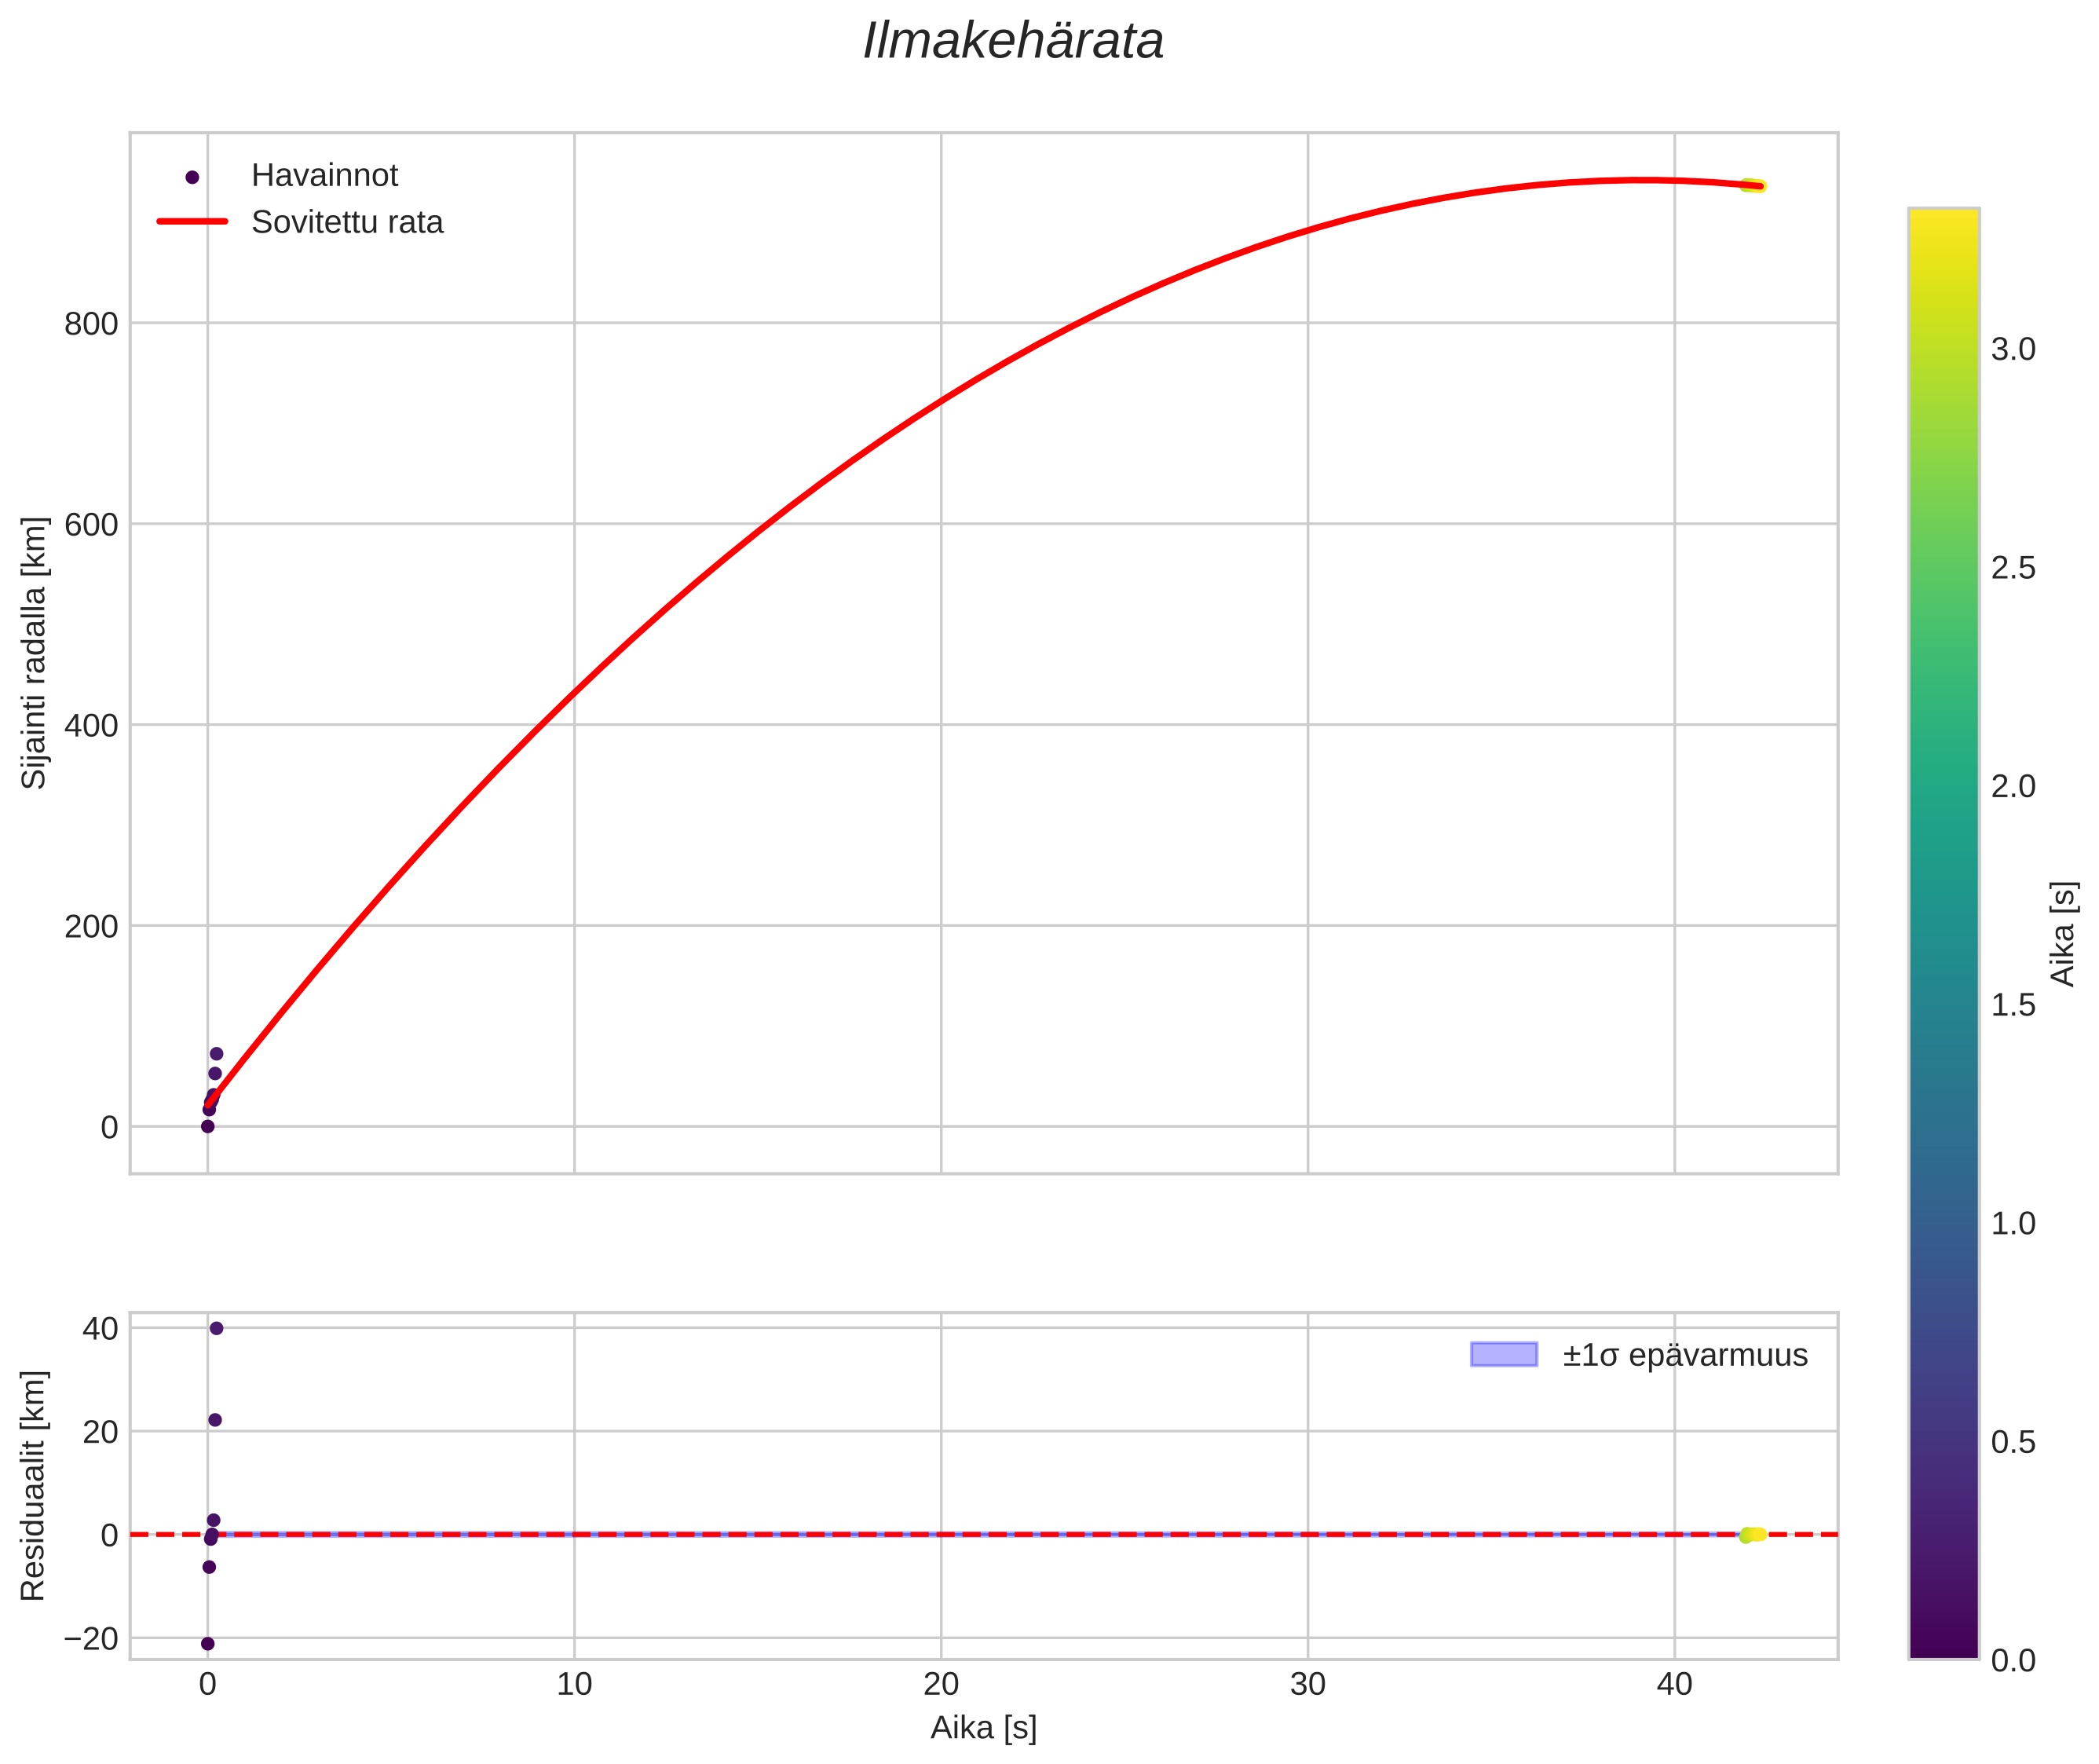Click the lowest residual point near −21 km
This screenshot has height=1764, width=2099.
pyautogui.click(x=208, y=1644)
